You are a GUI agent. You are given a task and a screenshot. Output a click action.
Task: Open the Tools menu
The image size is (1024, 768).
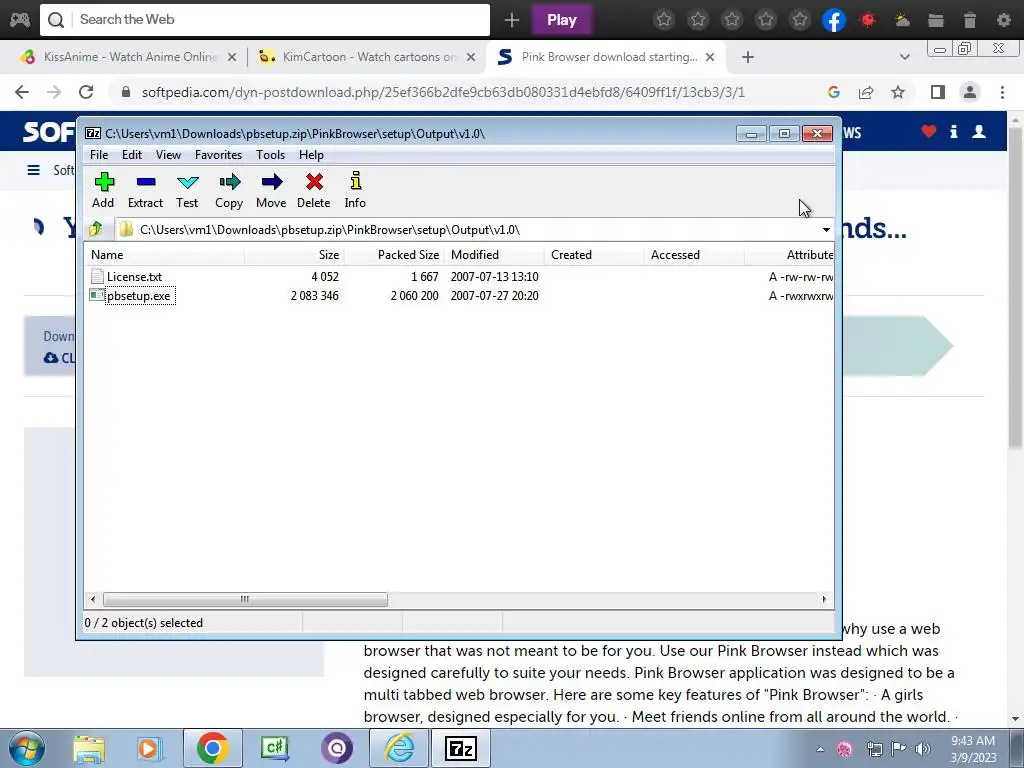click(270, 155)
